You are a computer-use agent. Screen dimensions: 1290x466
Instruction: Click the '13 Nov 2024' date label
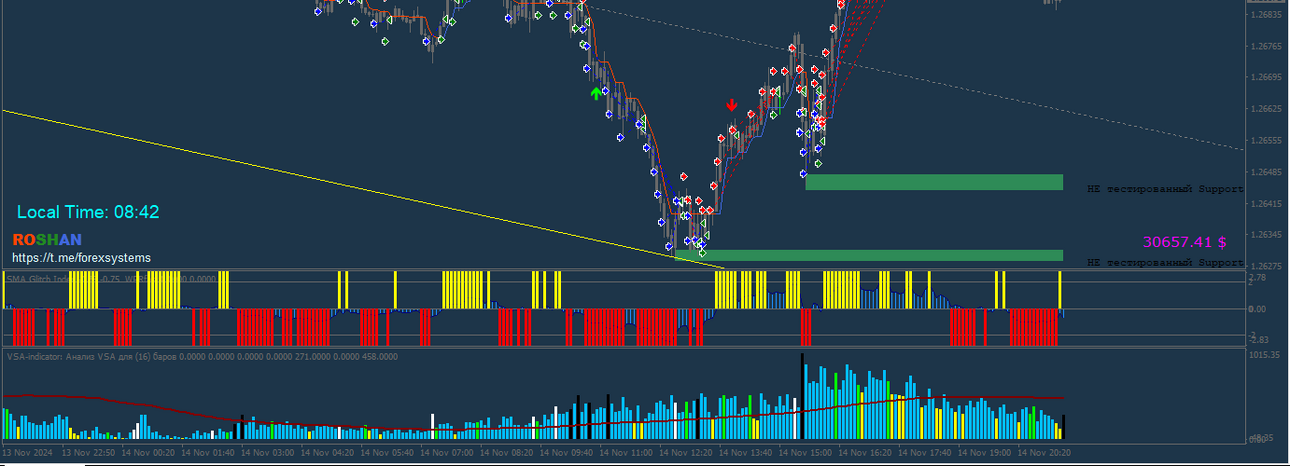pos(25,452)
